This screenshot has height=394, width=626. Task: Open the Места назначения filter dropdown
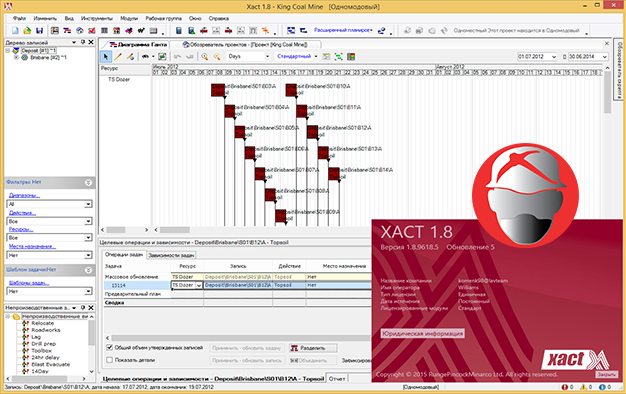(50, 255)
